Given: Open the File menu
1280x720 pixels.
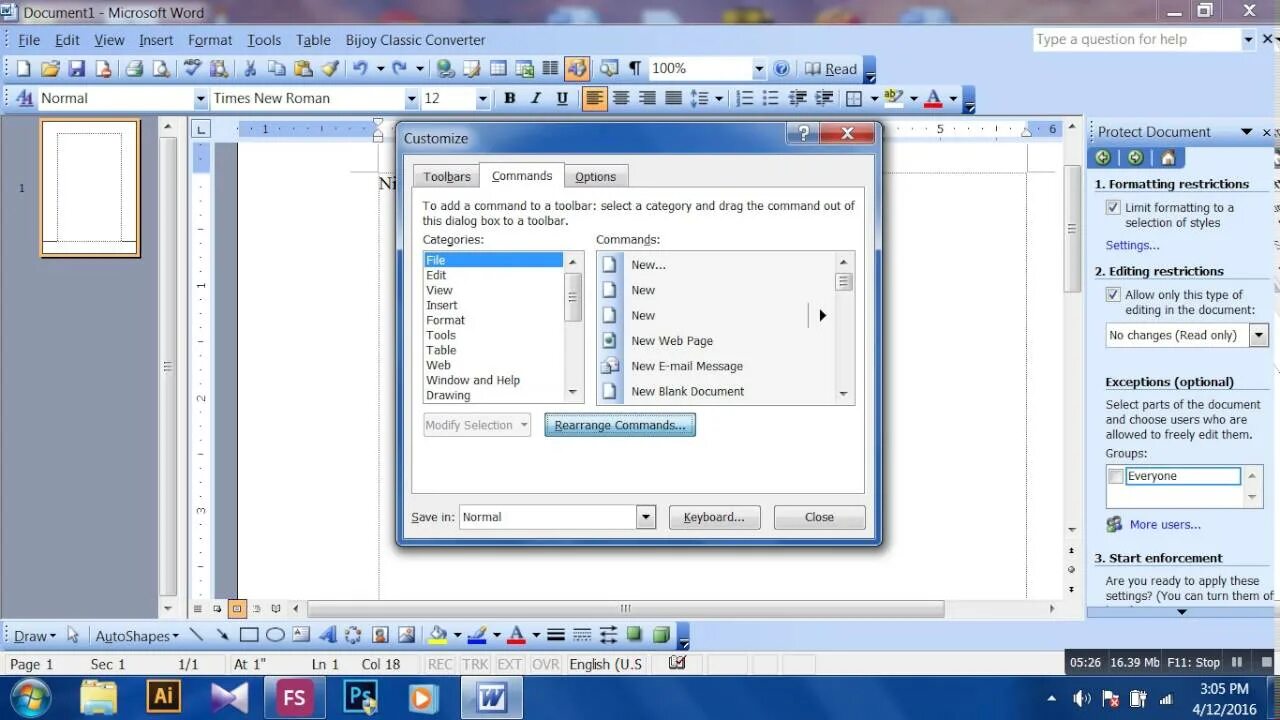Looking at the screenshot, I should coord(29,40).
